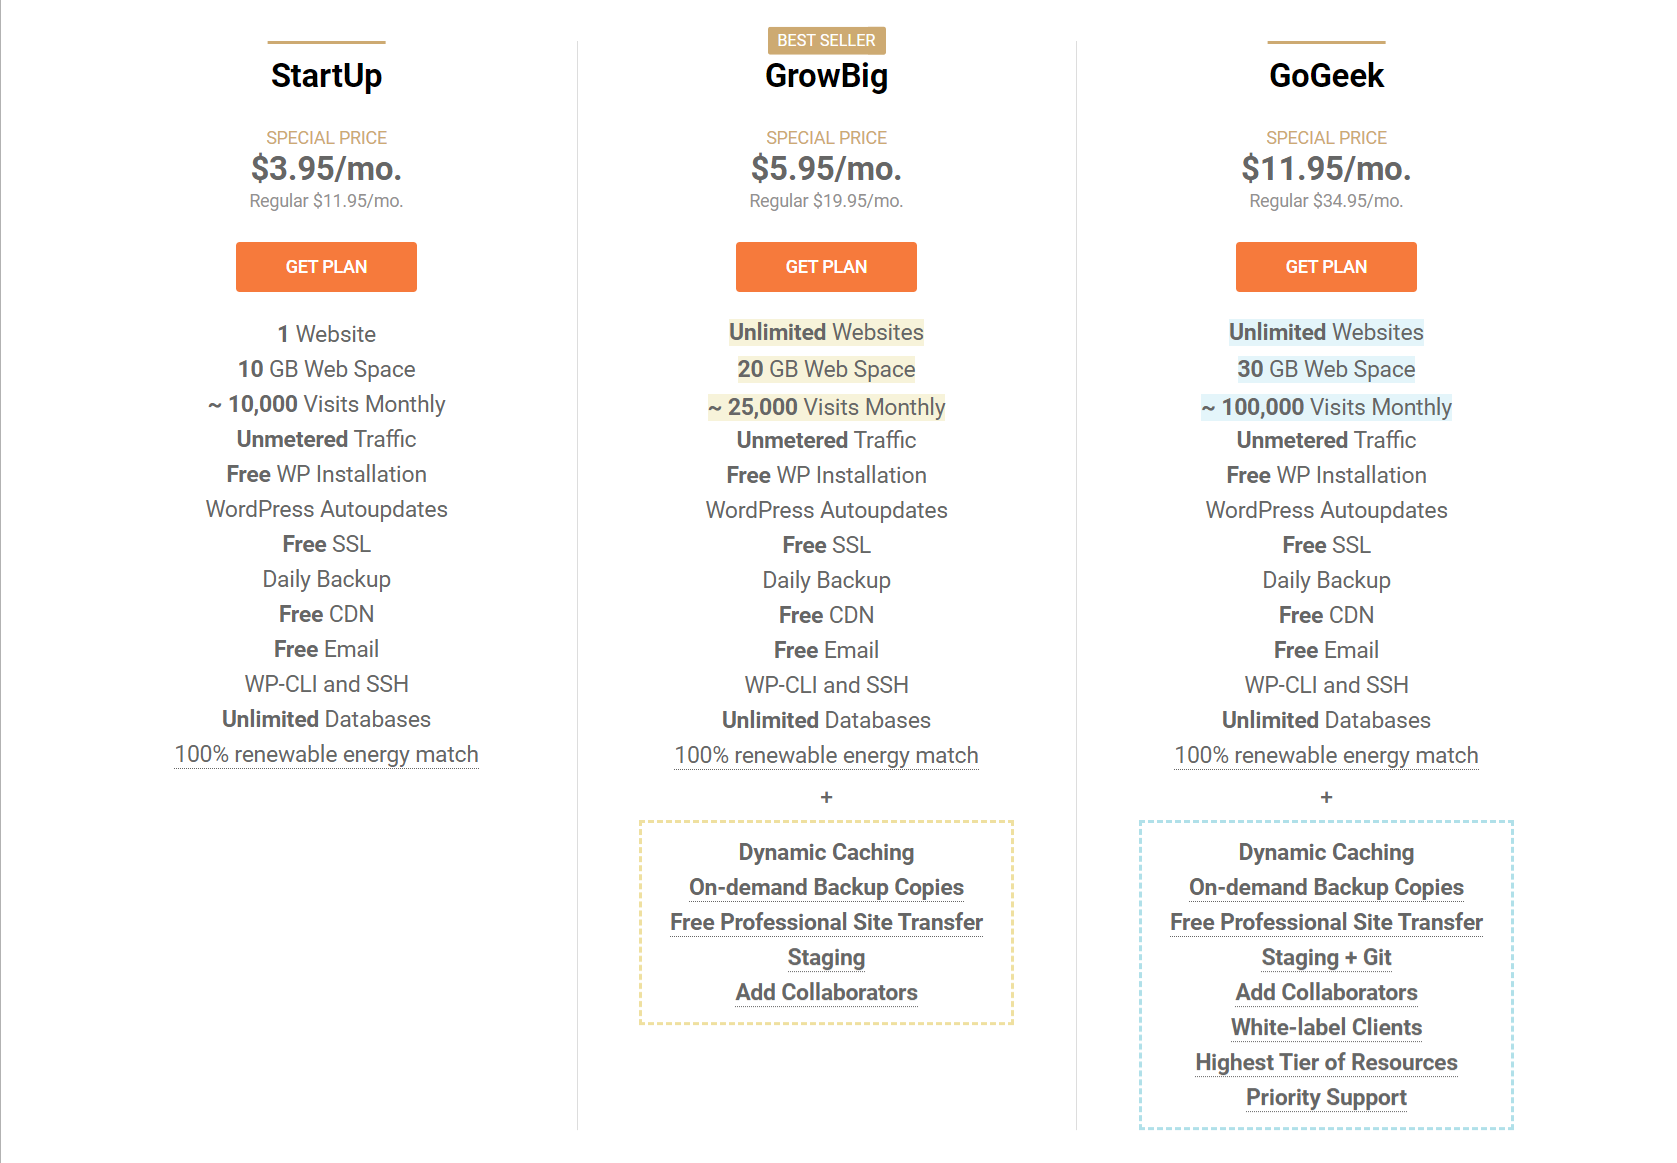Click the StartUp $3.95/mo. price

[x=326, y=168]
